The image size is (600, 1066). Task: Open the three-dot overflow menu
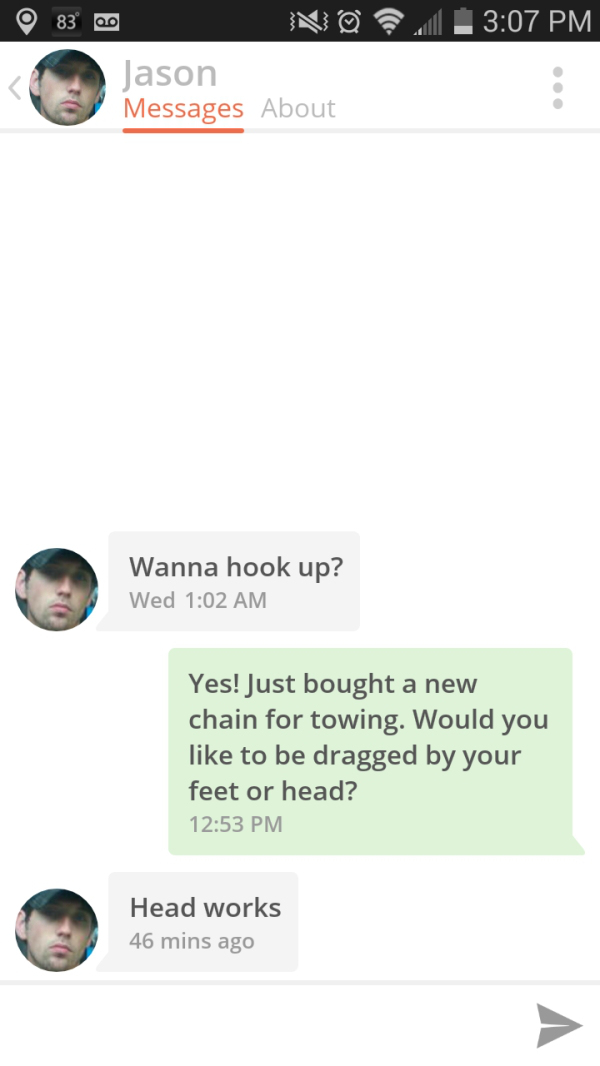[x=558, y=88]
